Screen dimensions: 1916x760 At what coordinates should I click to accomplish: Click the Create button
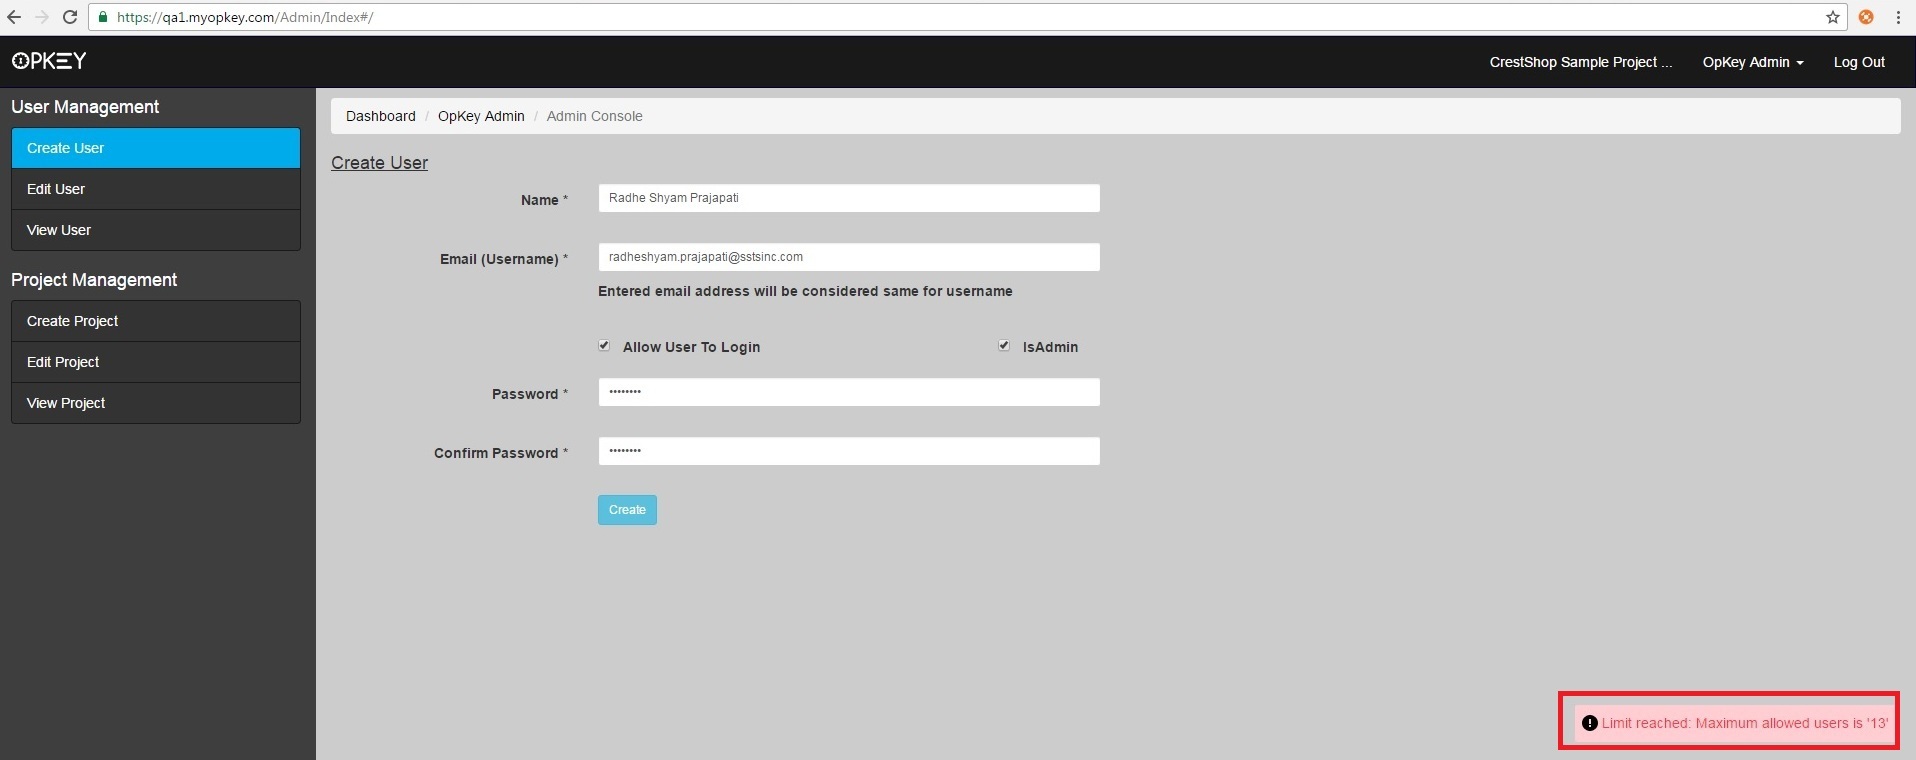pyautogui.click(x=627, y=510)
